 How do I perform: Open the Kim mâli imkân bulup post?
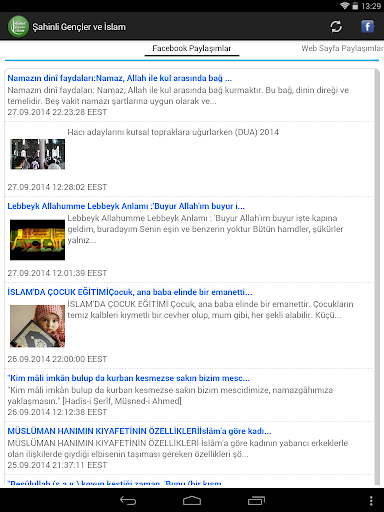(x=128, y=378)
